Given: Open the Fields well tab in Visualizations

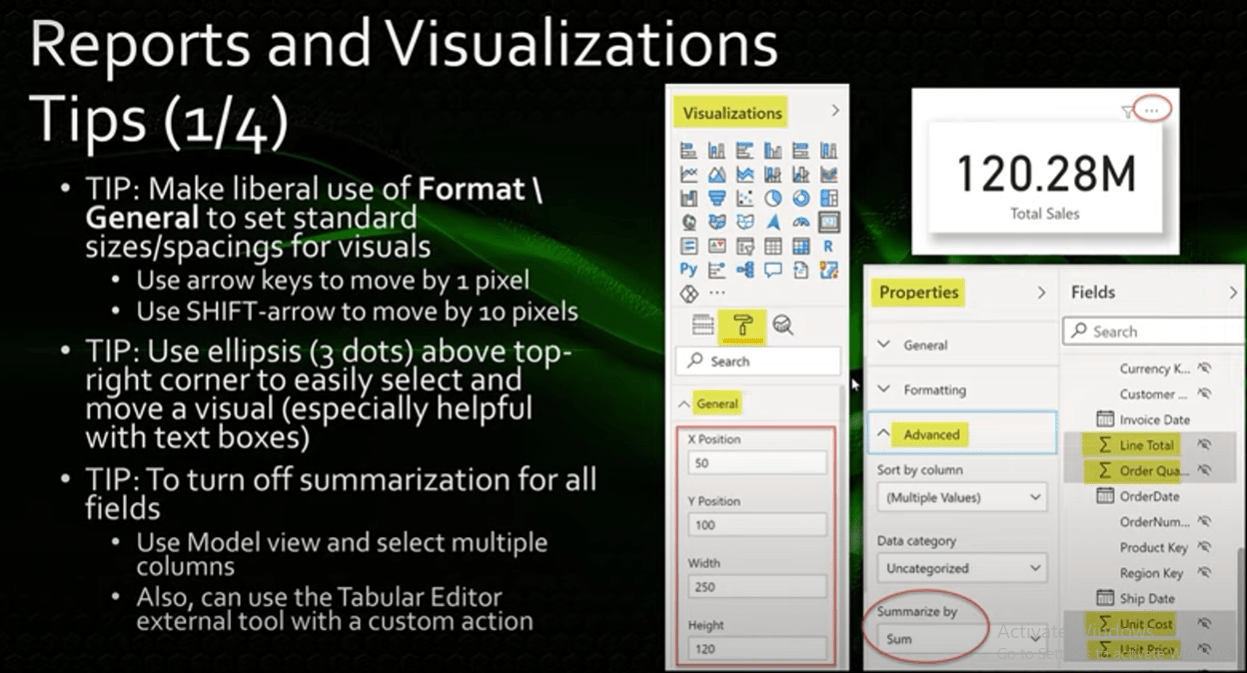Looking at the screenshot, I should click(703, 324).
